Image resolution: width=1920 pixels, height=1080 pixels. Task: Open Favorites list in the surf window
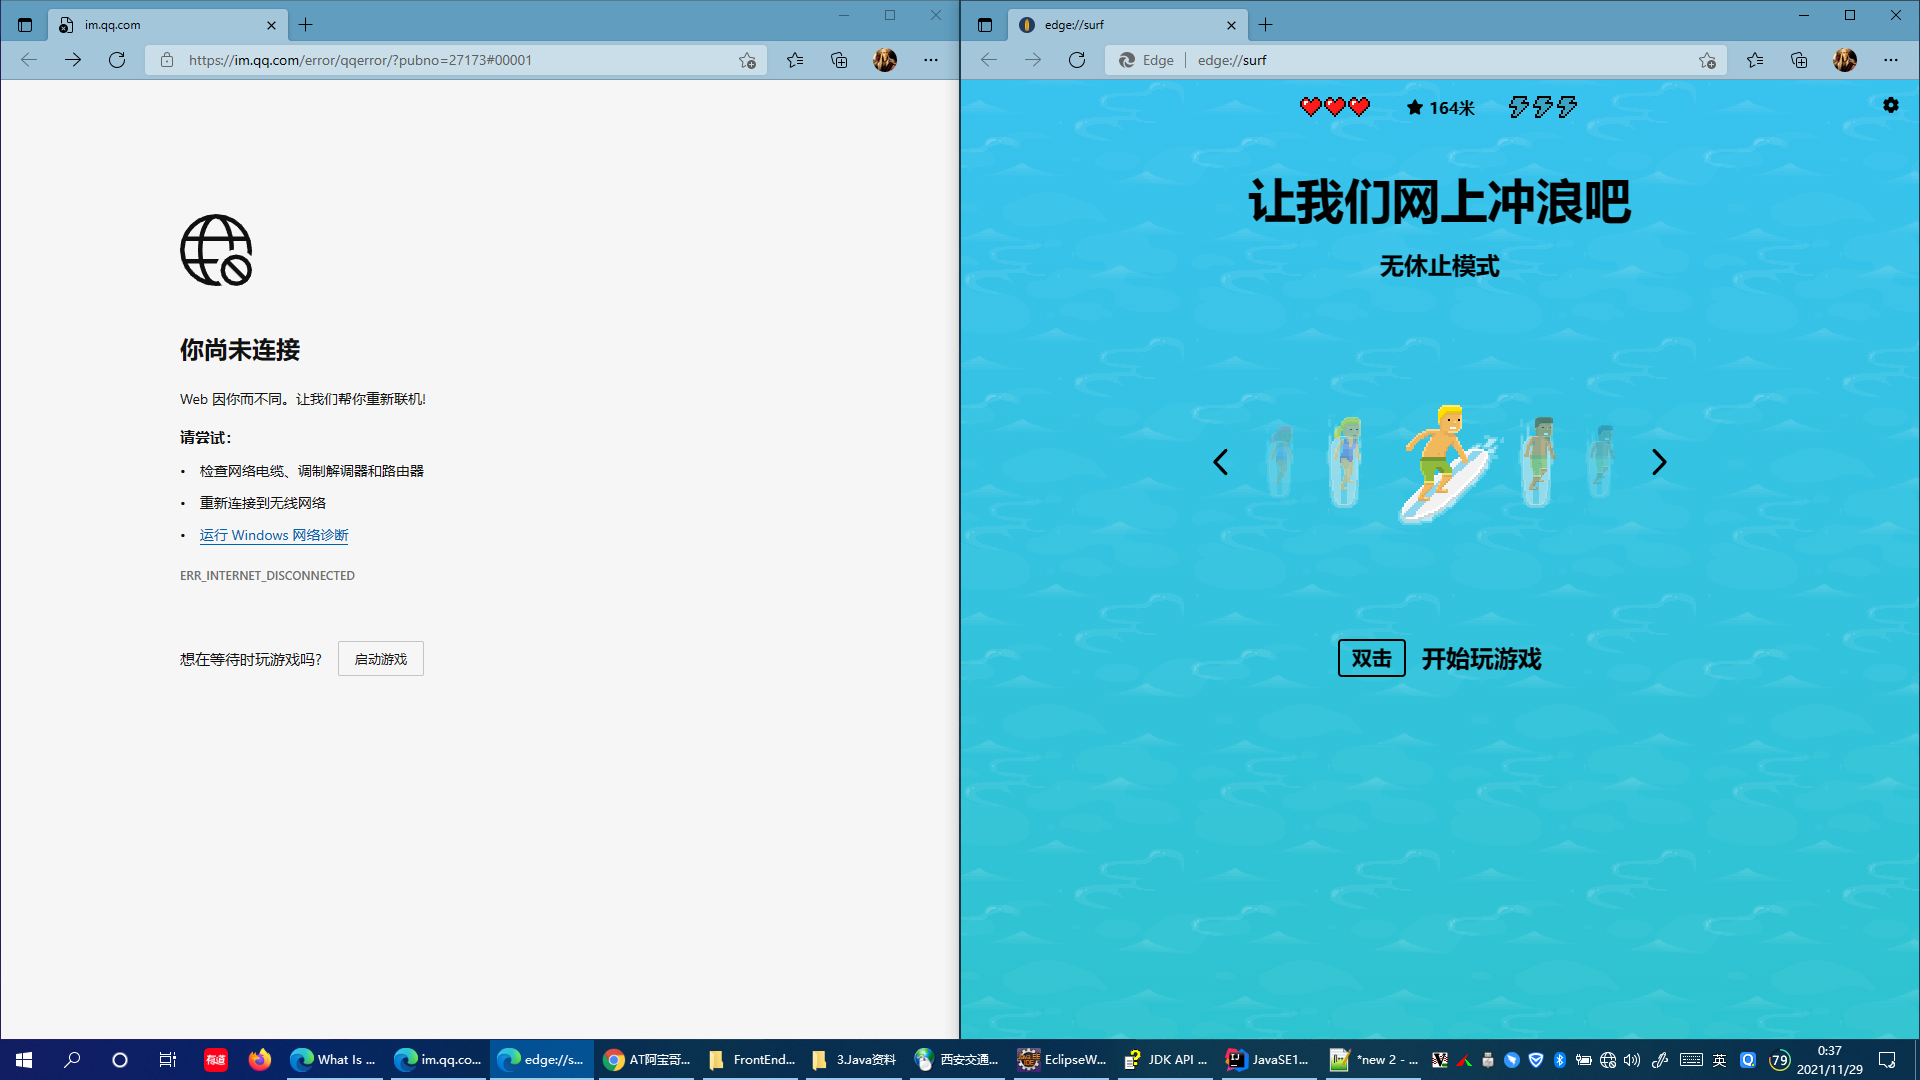coord(1755,60)
